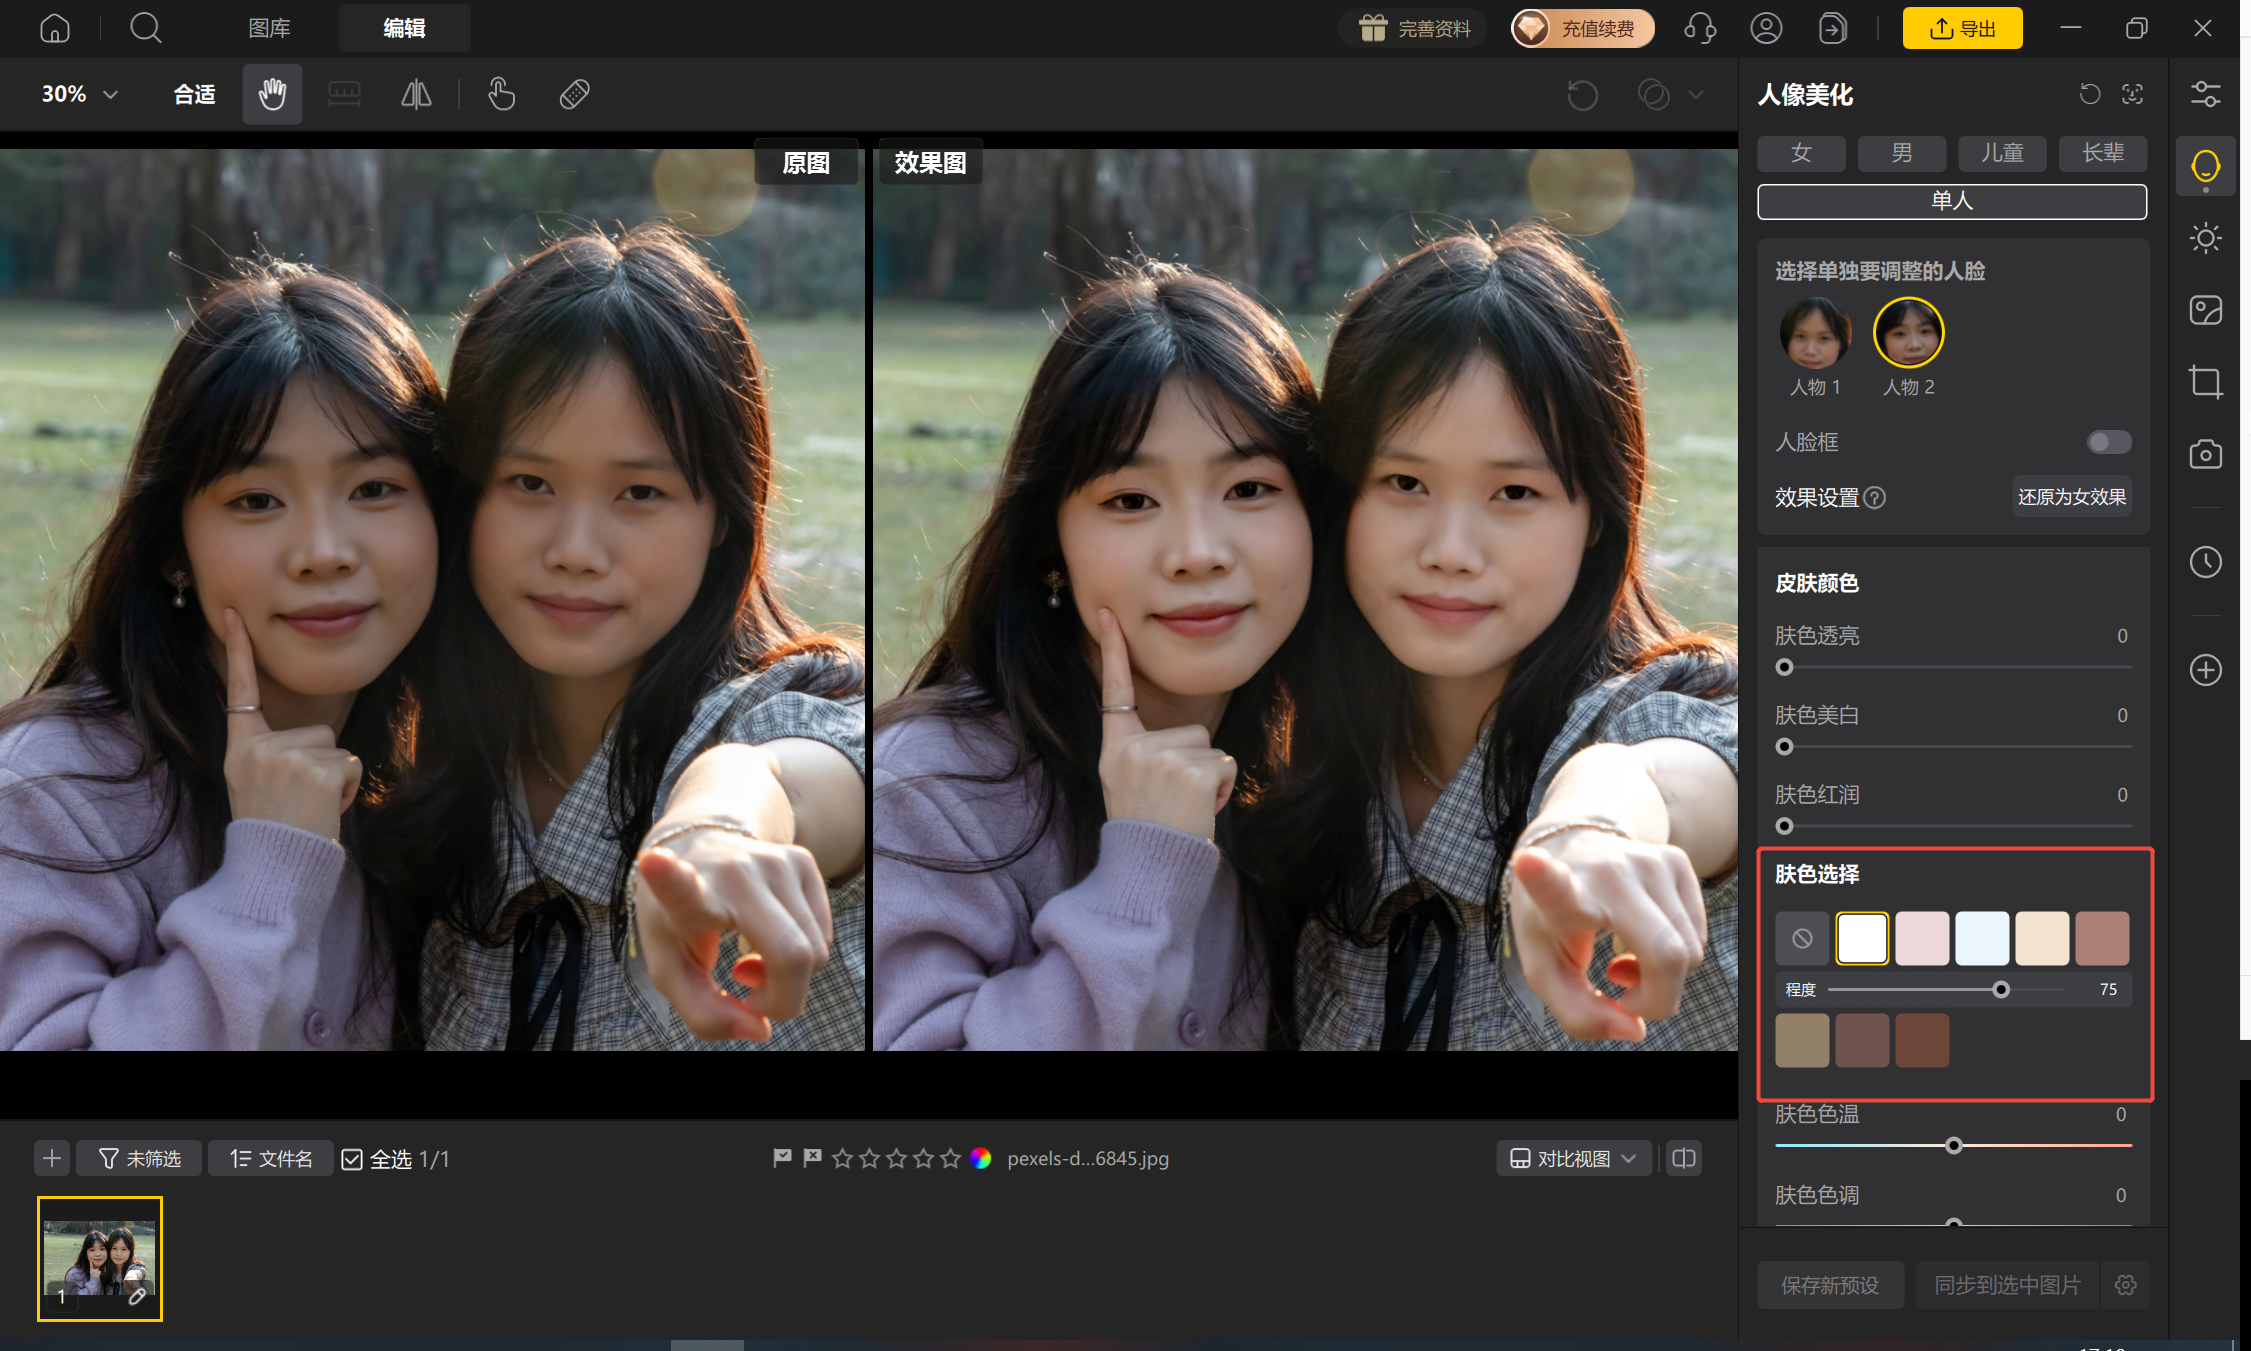Viewport: 2251px width, 1351px height.
Task: Switch to the 图库 library tab
Action: click(270, 28)
